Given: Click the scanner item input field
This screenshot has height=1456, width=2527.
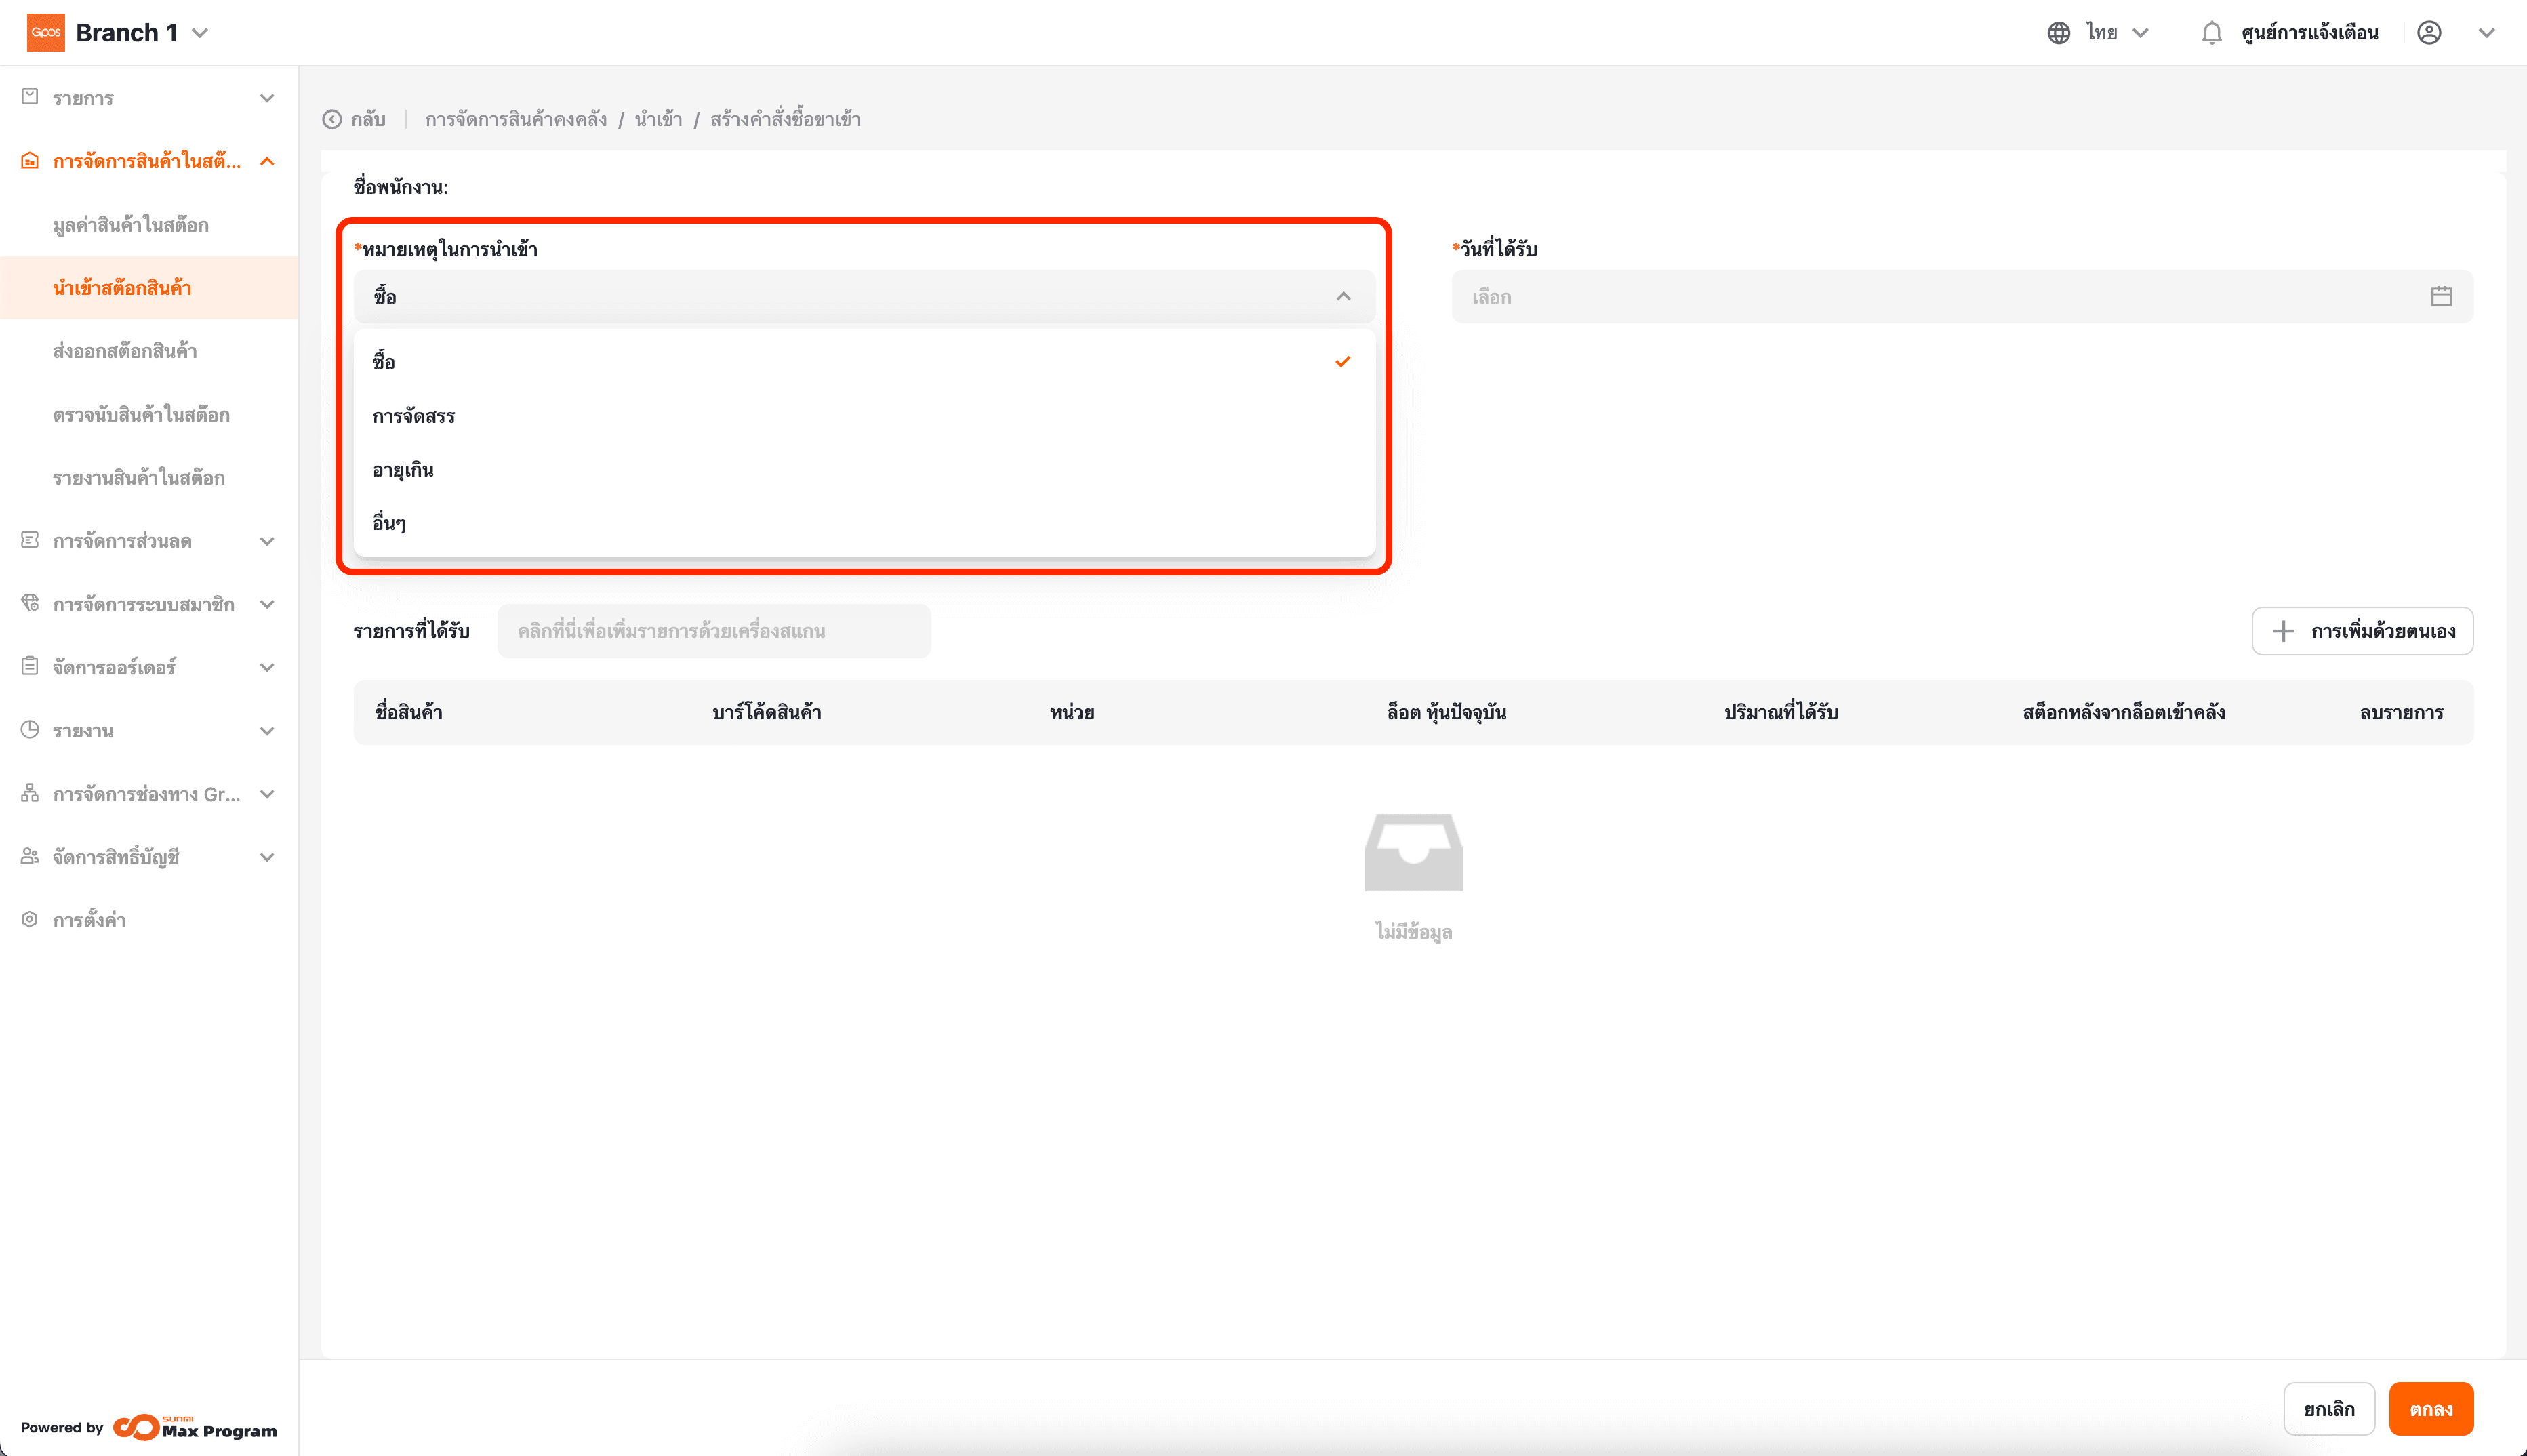Looking at the screenshot, I should [714, 631].
